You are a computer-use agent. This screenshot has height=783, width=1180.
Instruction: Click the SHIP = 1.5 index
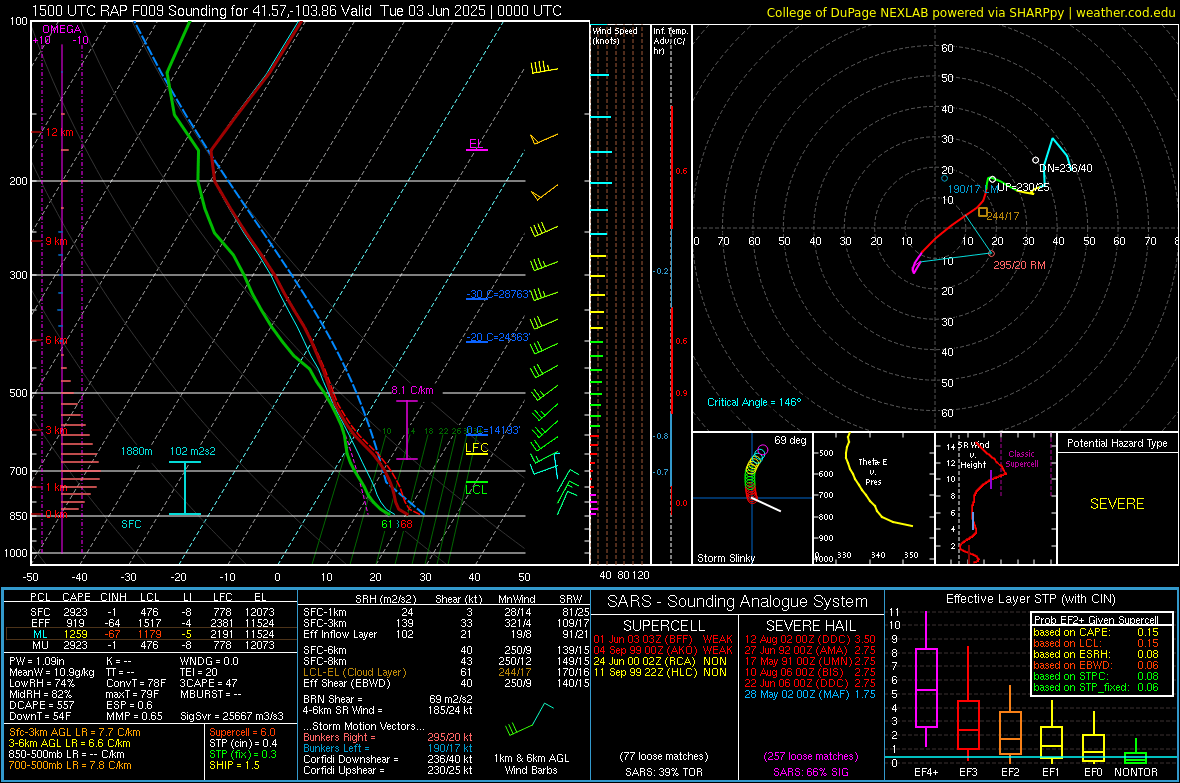click(234, 765)
